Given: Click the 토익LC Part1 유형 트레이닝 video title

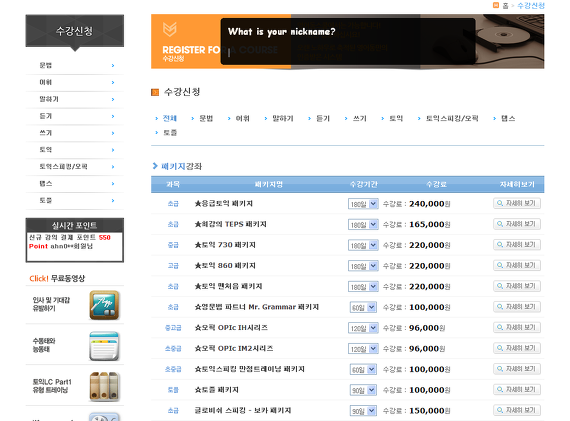Looking at the screenshot, I should (x=52, y=386).
